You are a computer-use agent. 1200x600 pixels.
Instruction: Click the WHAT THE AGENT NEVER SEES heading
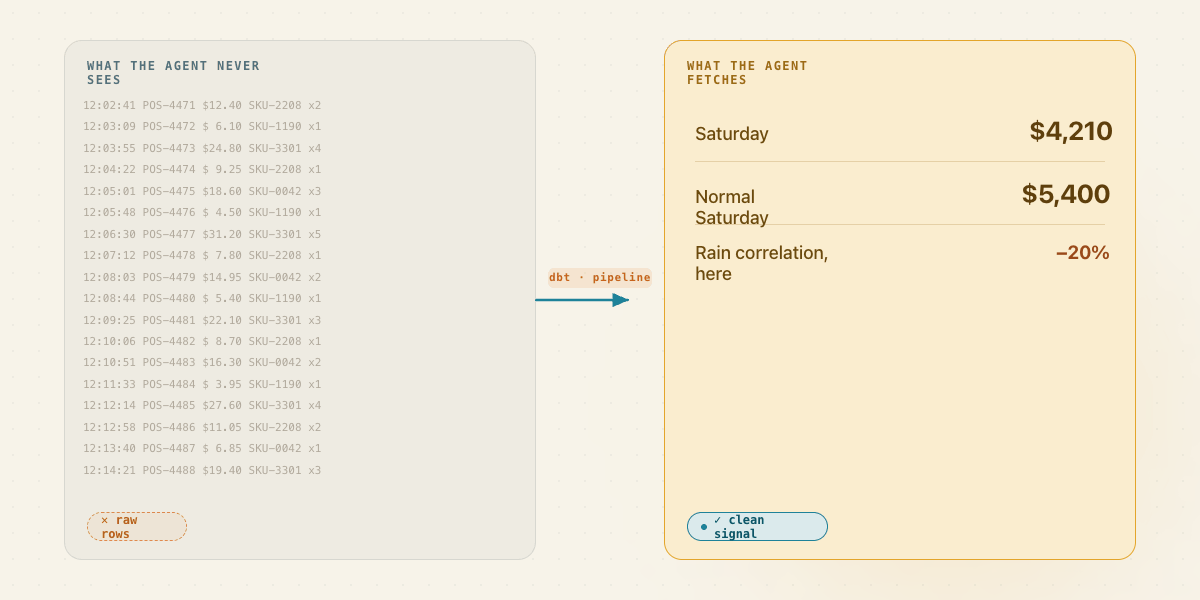(173, 73)
